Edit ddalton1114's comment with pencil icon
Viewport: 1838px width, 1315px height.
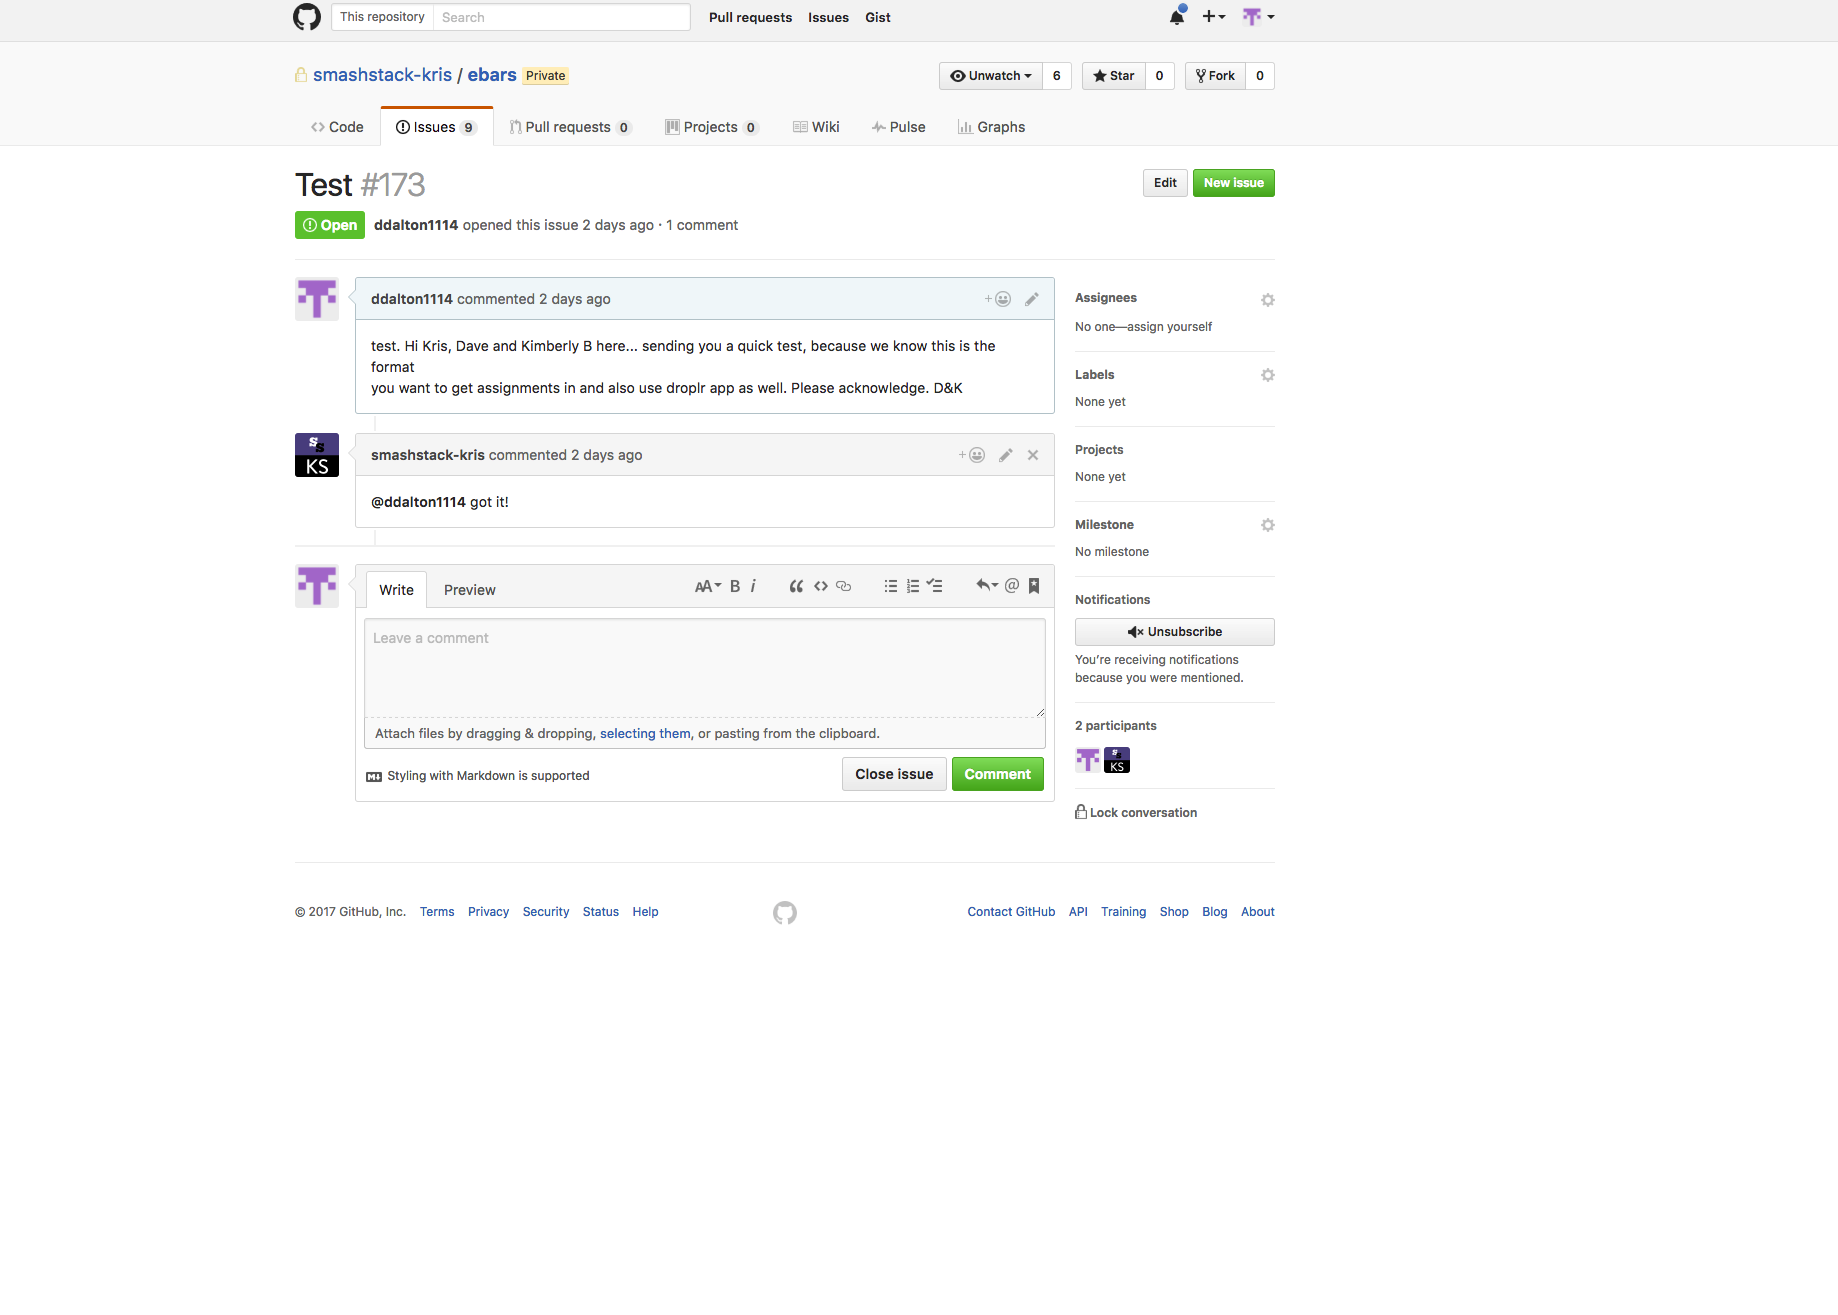point(1032,299)
